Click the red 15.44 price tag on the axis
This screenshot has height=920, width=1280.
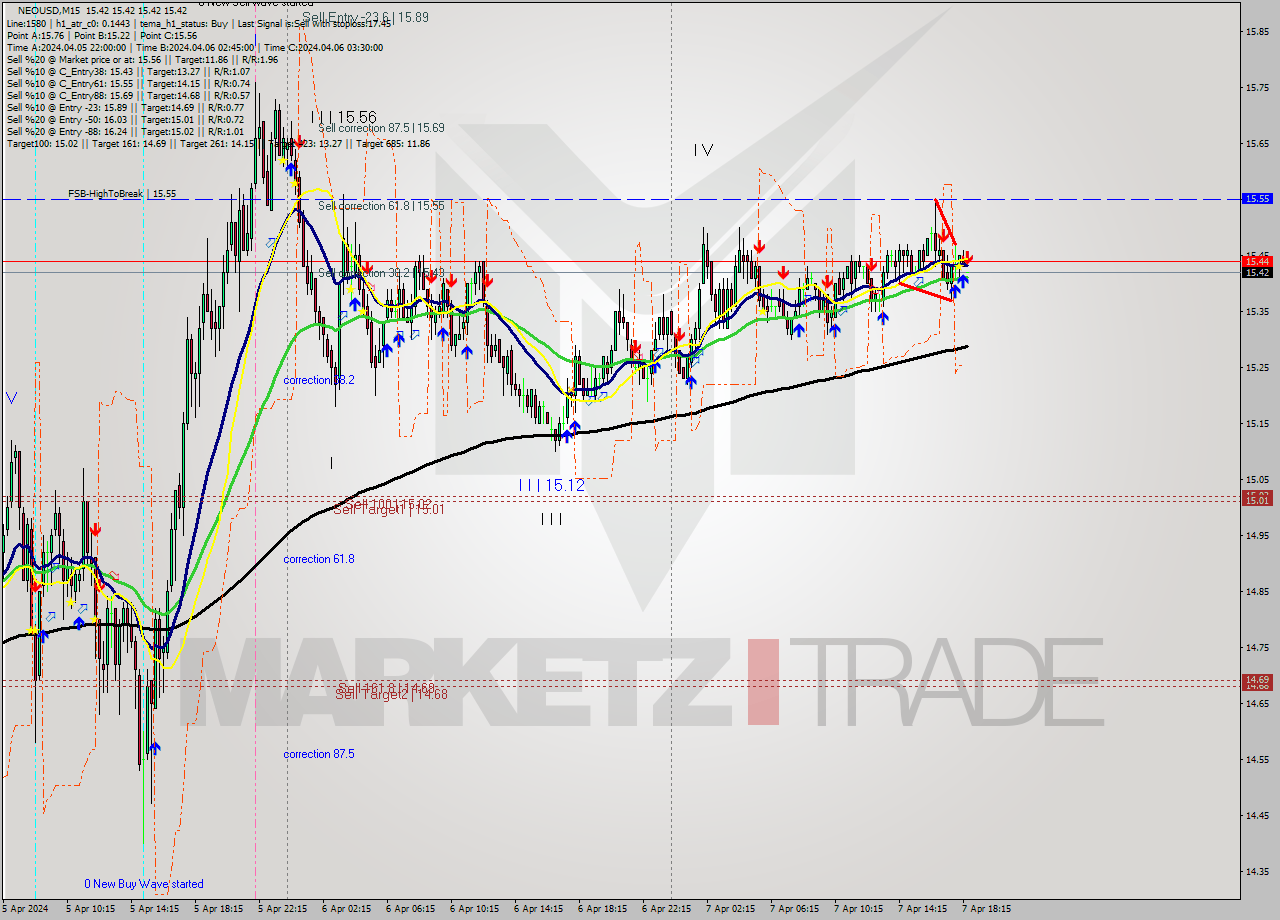(x=1256, y=261)
